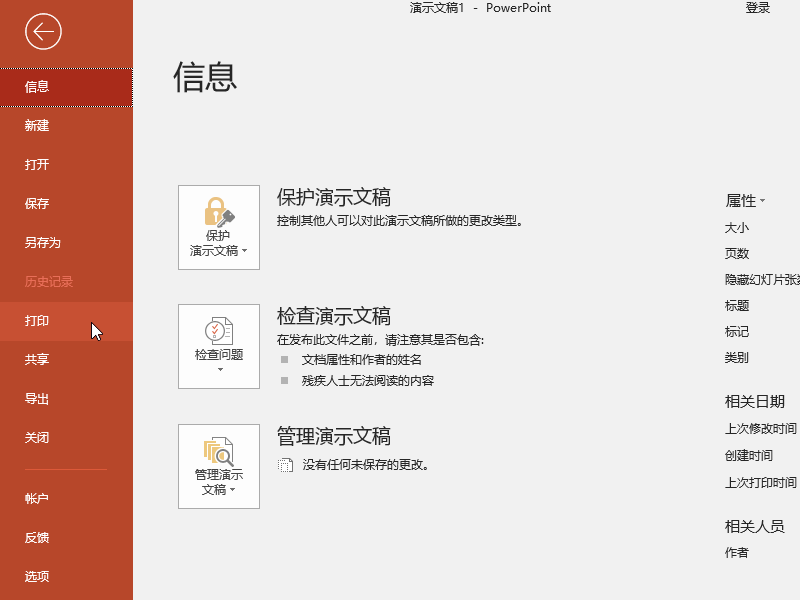Open 选项 in the sidebar
This screenshot has height=600, width=800.
[x=66, y=577]
